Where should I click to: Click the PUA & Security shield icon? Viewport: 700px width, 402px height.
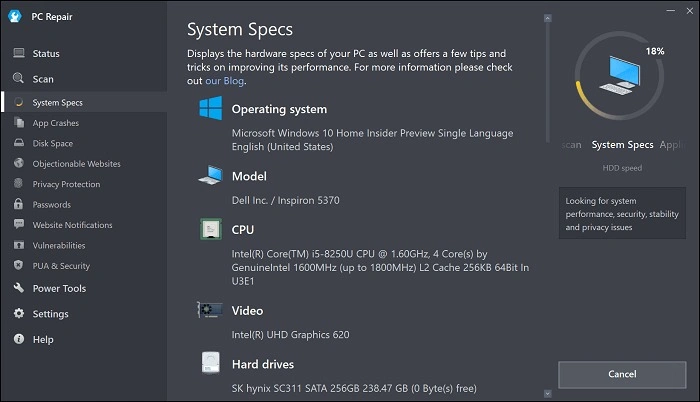coord(18,266)
